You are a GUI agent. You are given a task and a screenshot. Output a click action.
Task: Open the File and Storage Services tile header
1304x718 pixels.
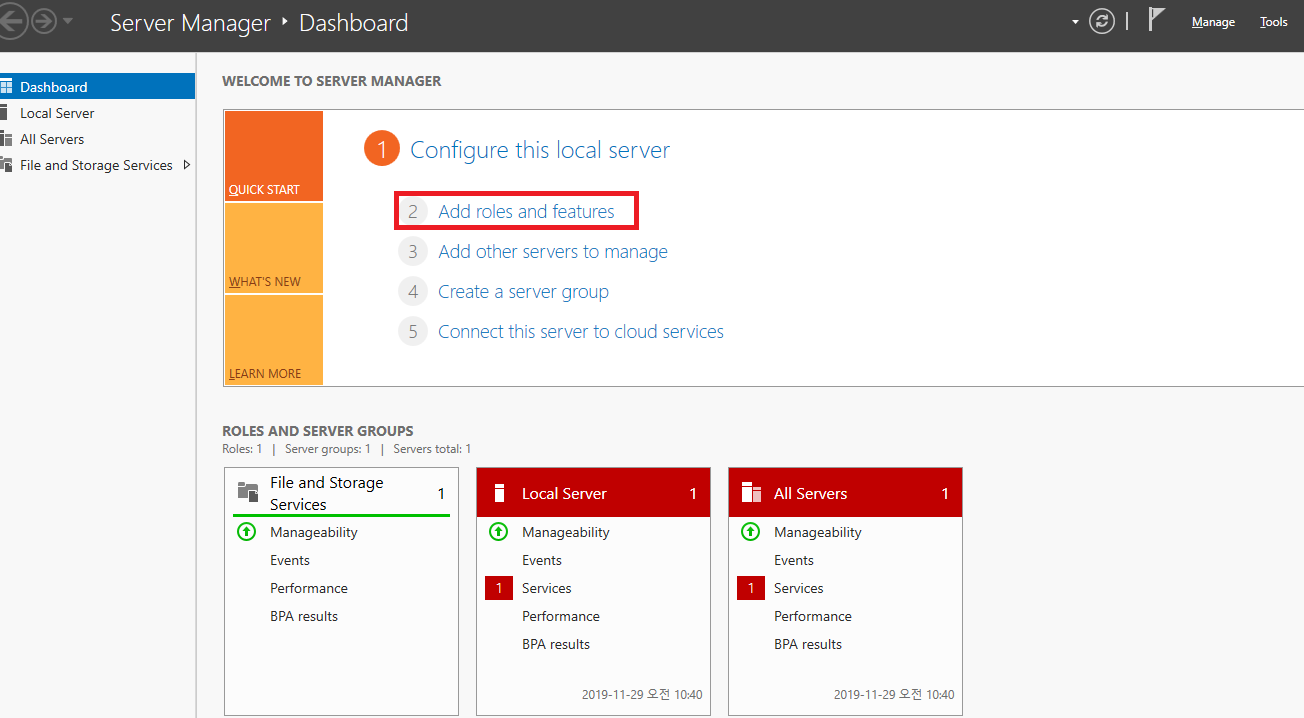coord(342,493)
